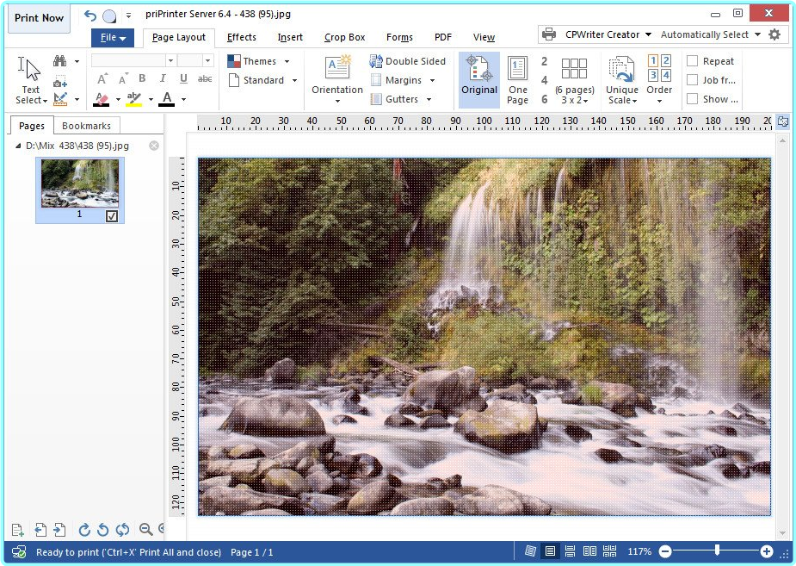Open the page Order option

tap(659, 80)
